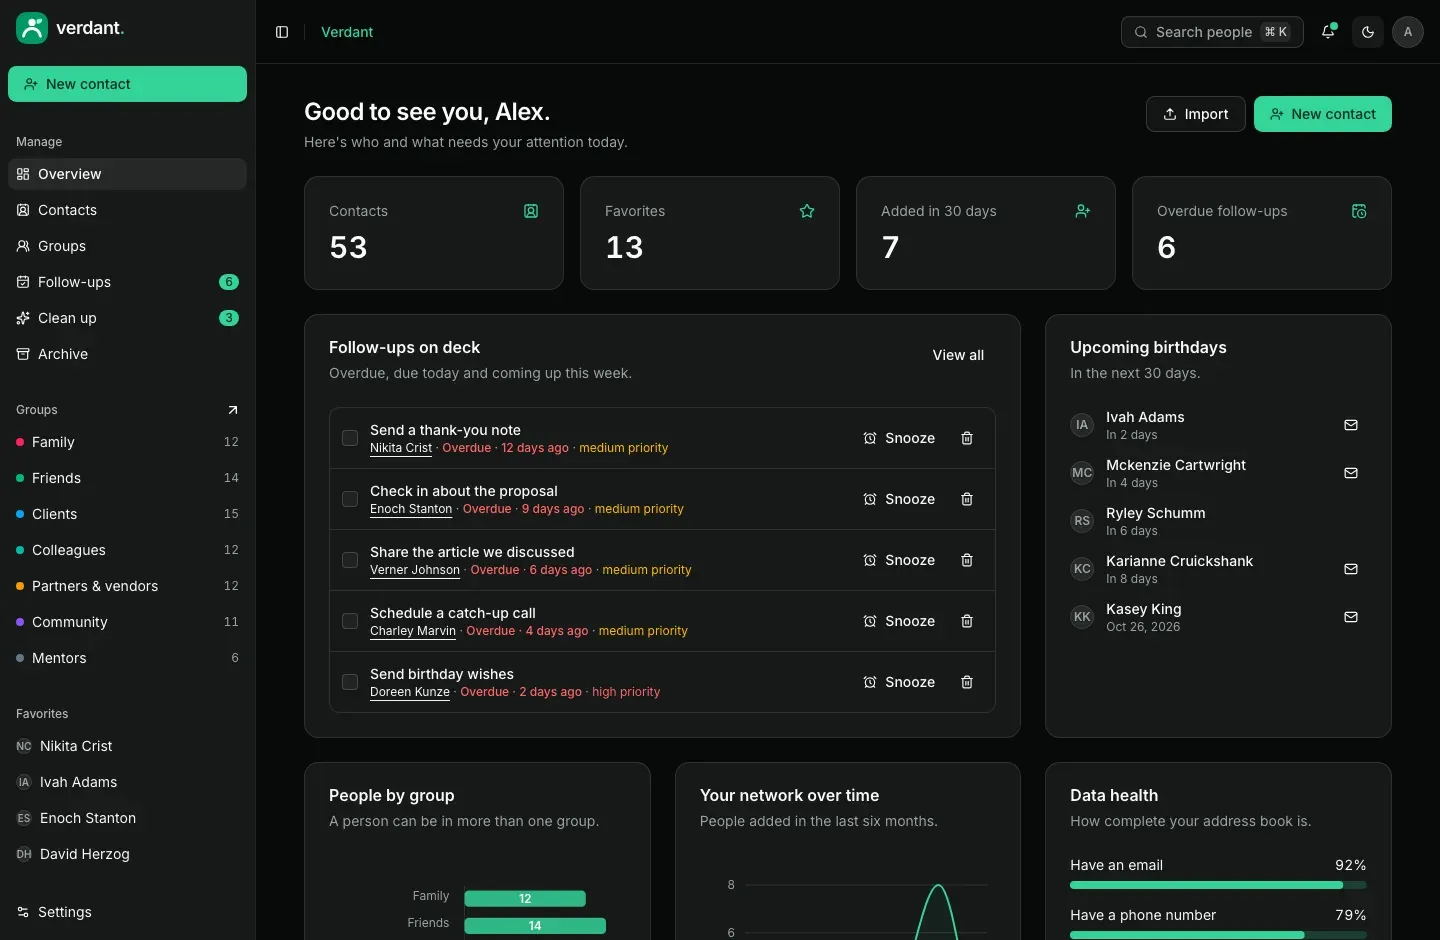Click the Verdant logo icon
The height and width of the screenshot is (940, 1440).
point(32,28)
